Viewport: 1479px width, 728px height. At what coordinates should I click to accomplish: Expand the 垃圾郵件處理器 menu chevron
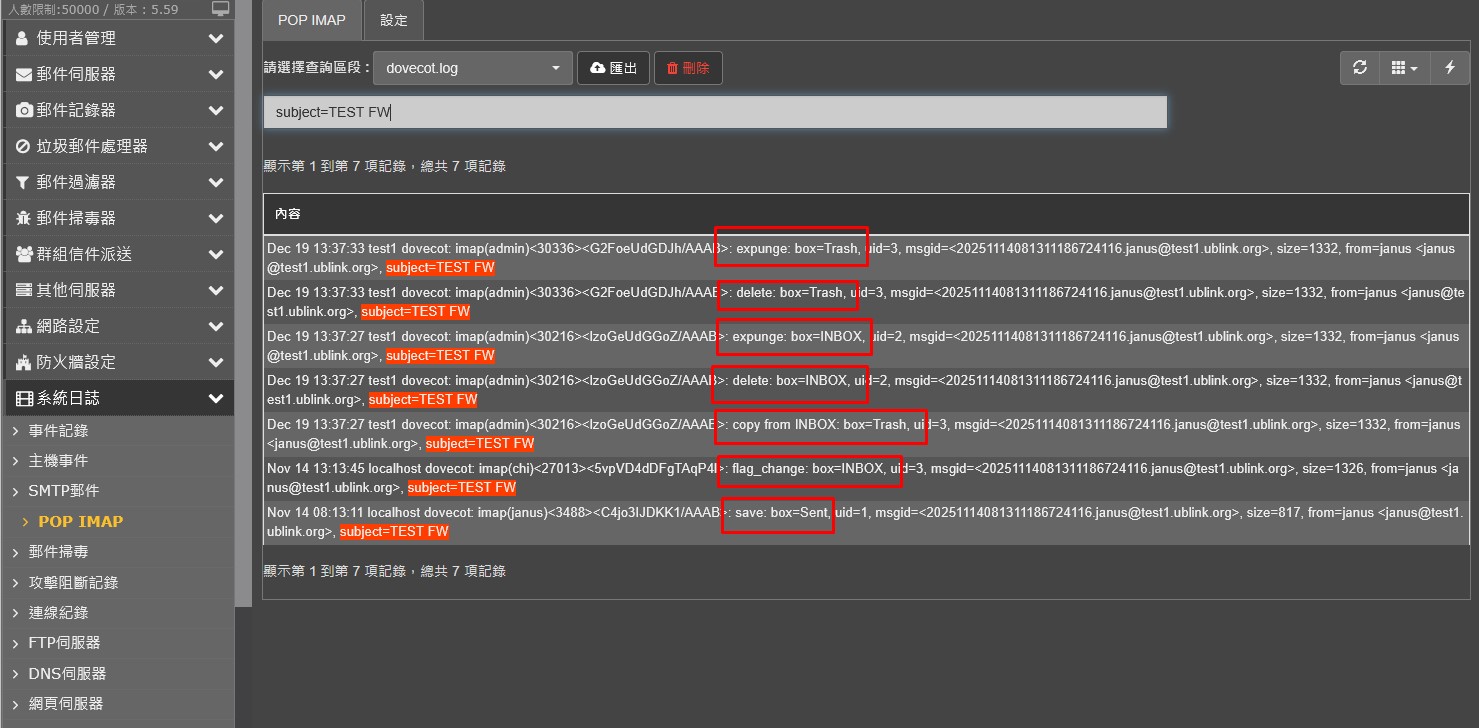pyautogui.click(x=215, y=146)
